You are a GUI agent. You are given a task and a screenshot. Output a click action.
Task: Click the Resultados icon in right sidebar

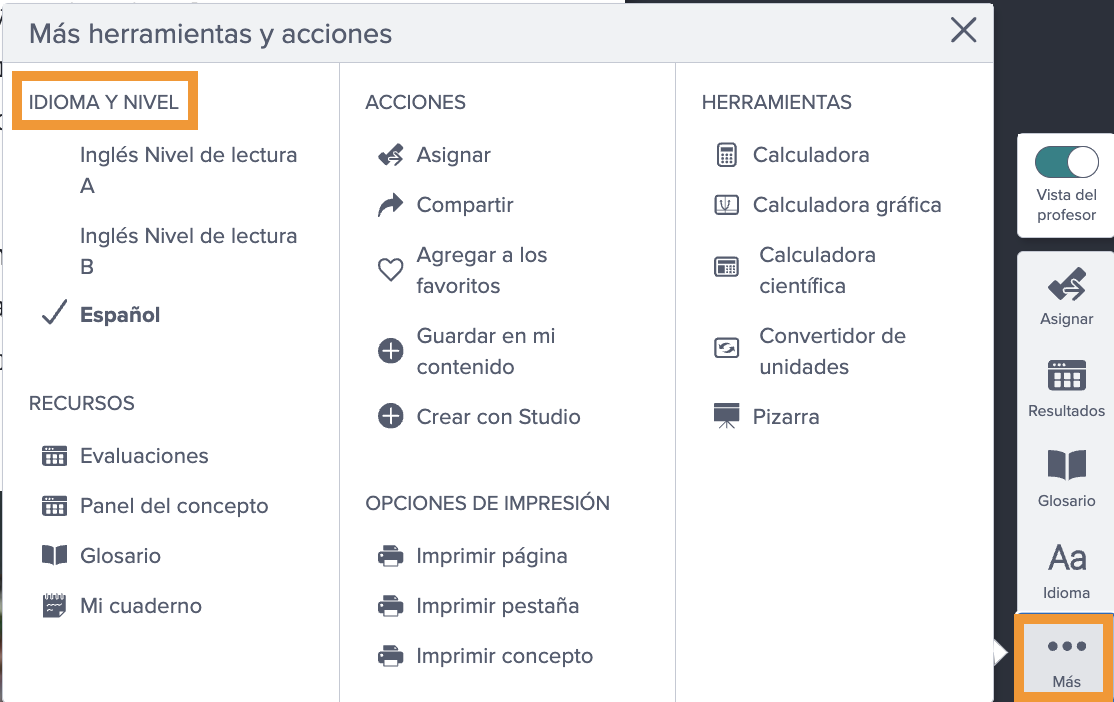click(x=1066, y=375)
